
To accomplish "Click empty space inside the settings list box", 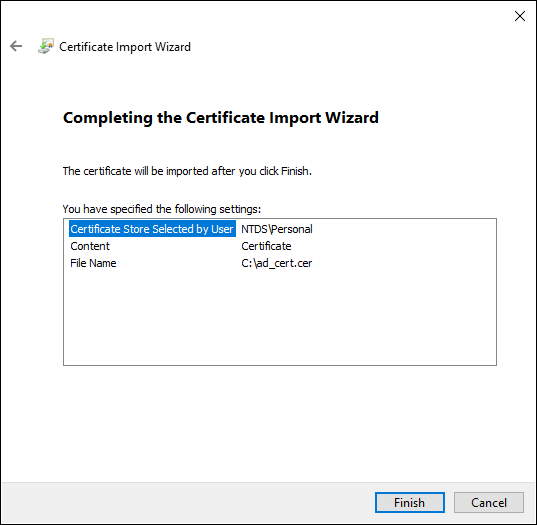I will tap(280, 318).
